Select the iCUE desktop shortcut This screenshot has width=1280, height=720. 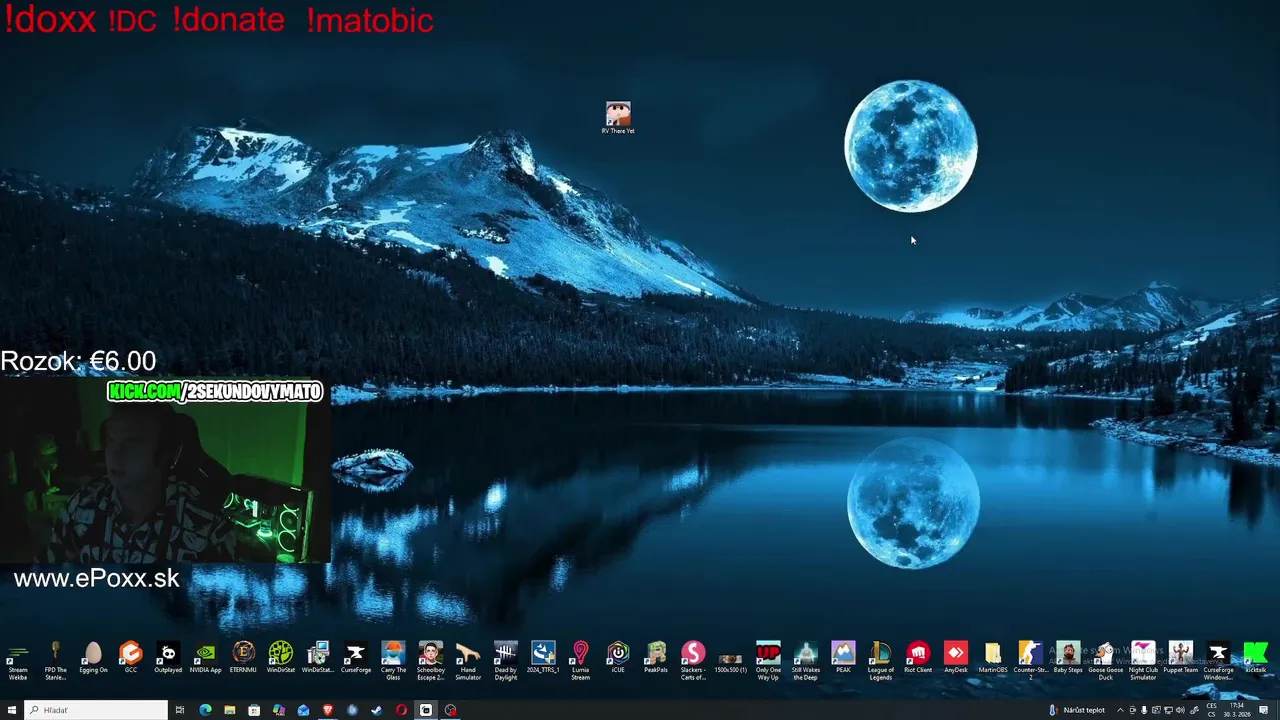tap(618, 657)
